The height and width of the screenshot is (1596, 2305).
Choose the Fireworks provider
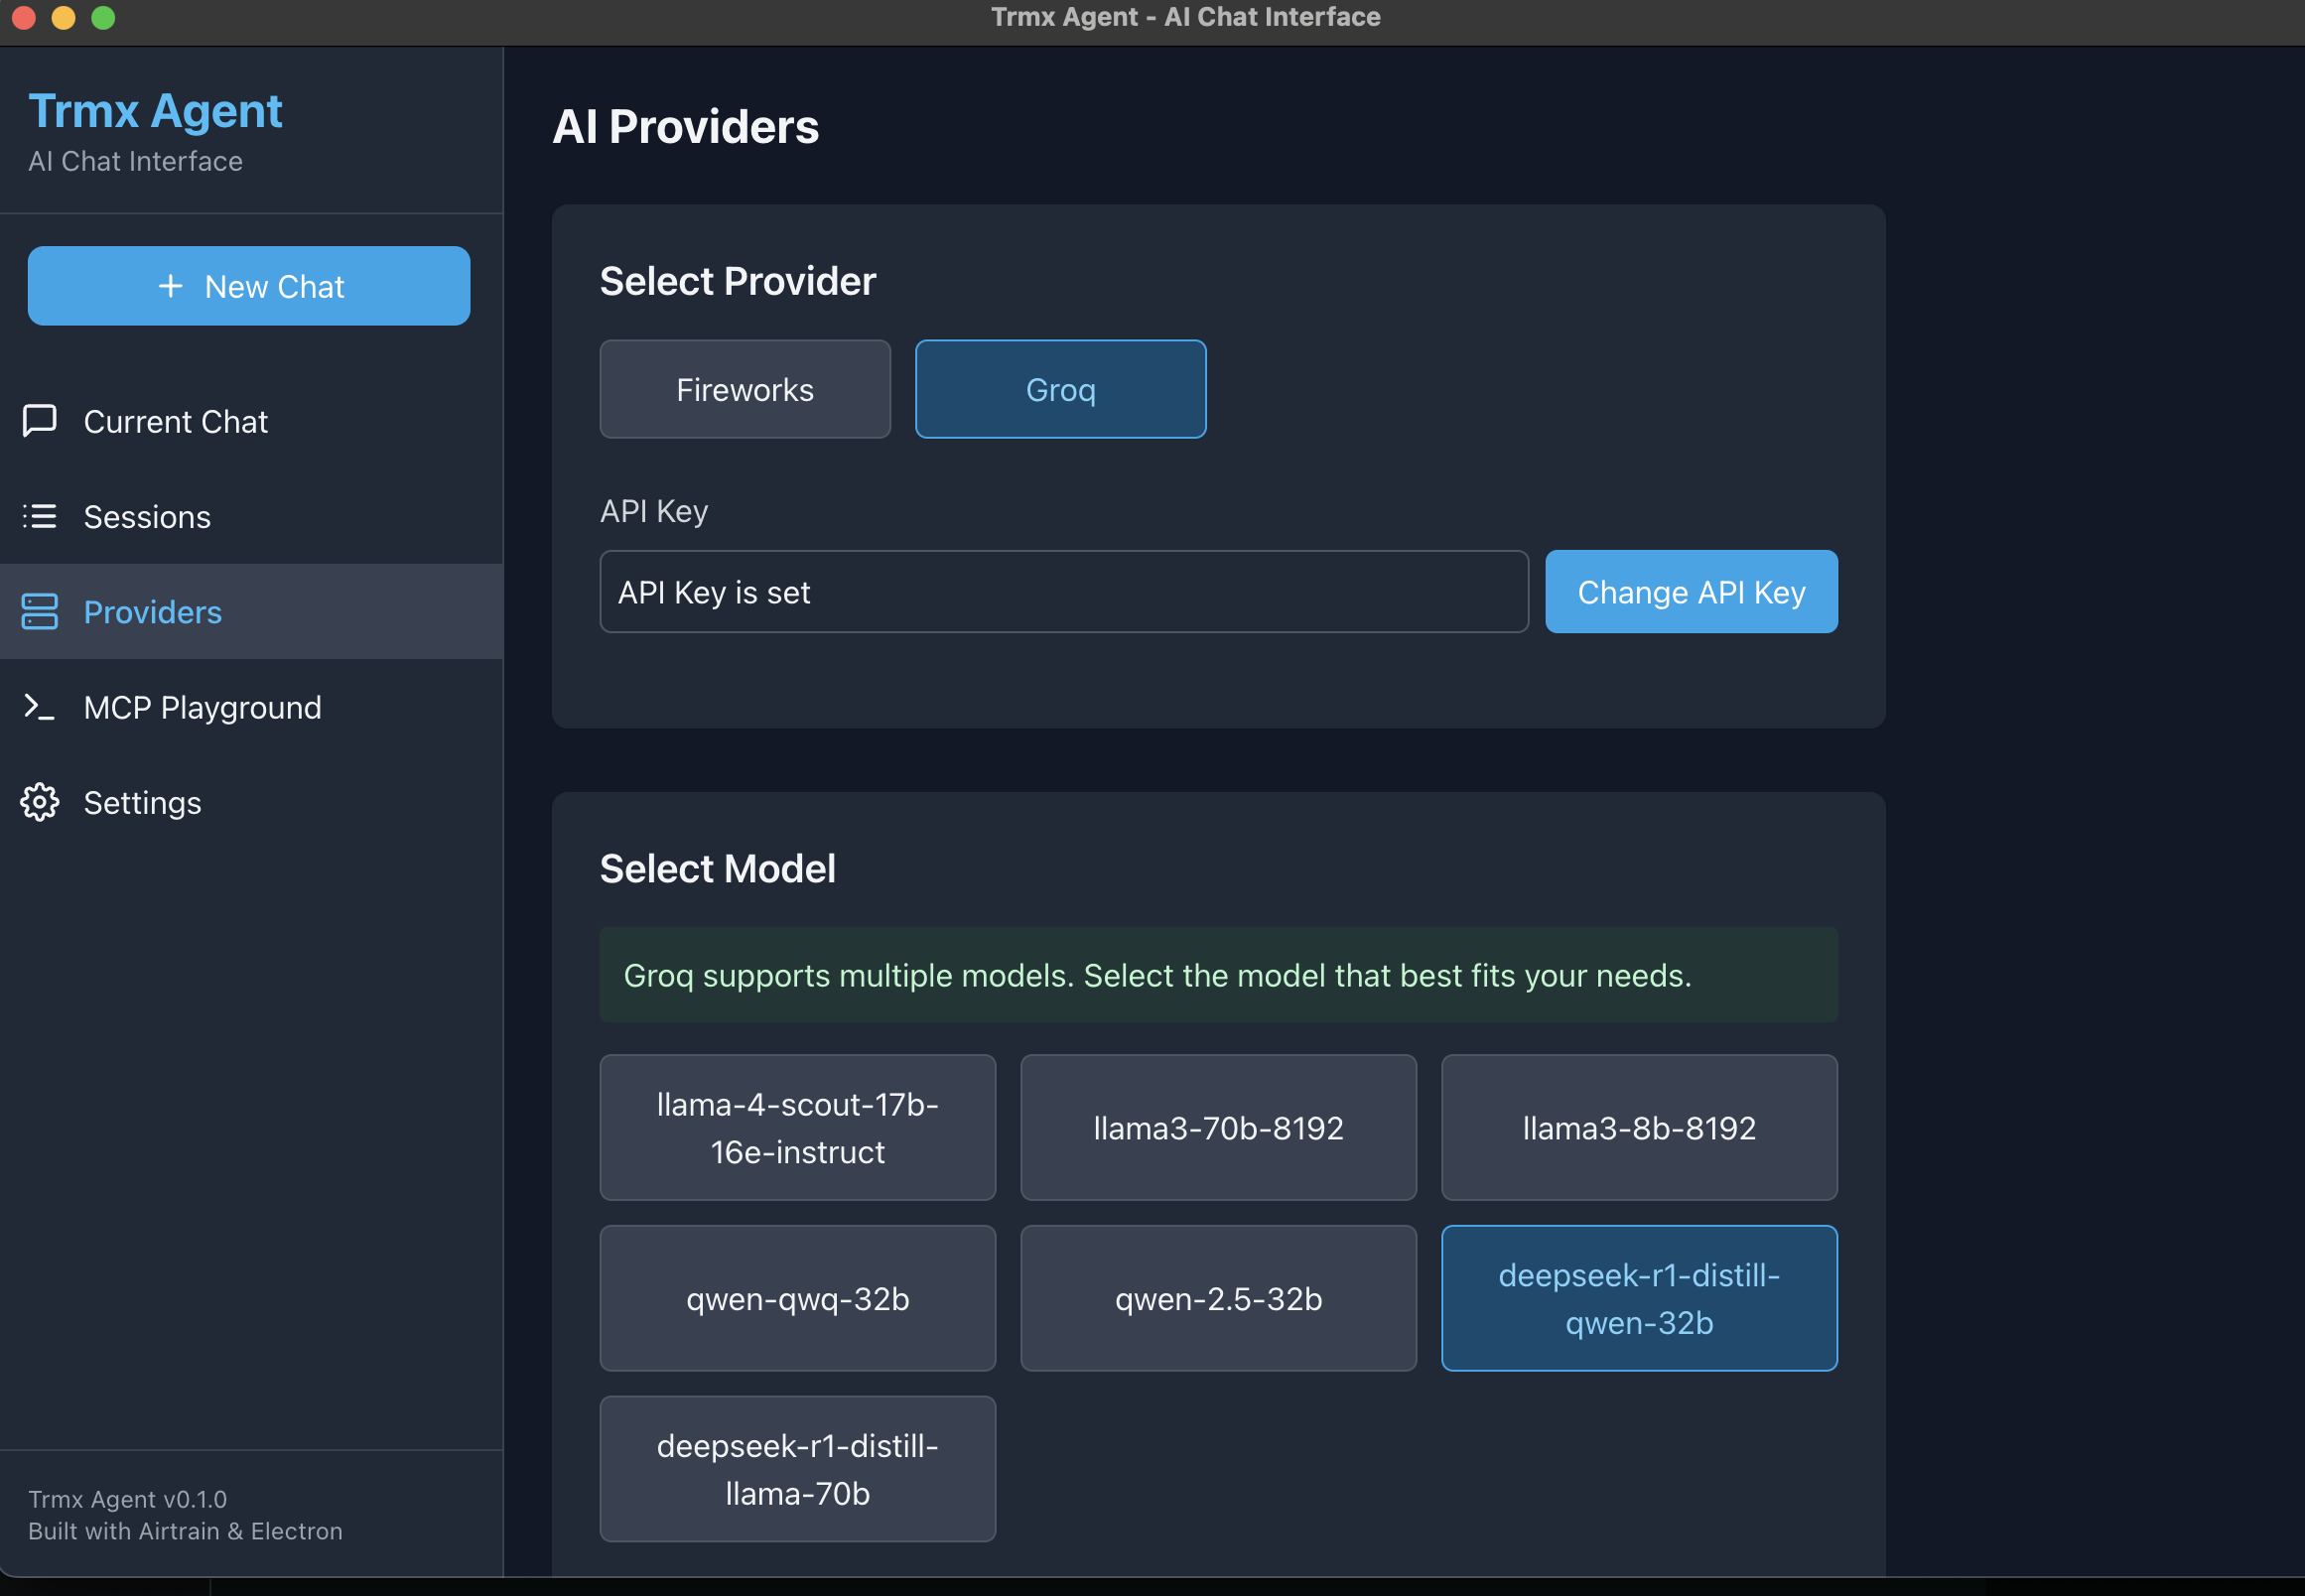point(745,389)
